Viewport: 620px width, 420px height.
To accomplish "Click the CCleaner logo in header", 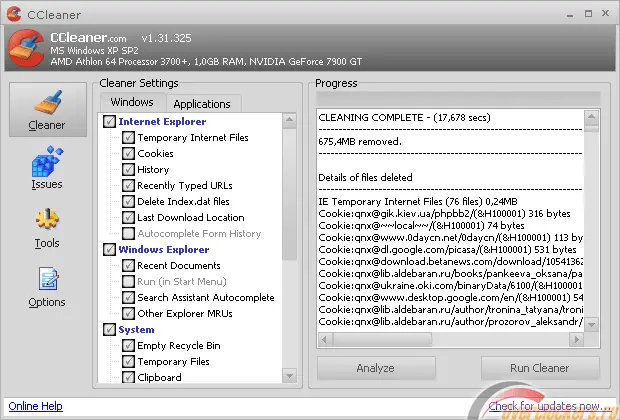I will click(26, 48).
